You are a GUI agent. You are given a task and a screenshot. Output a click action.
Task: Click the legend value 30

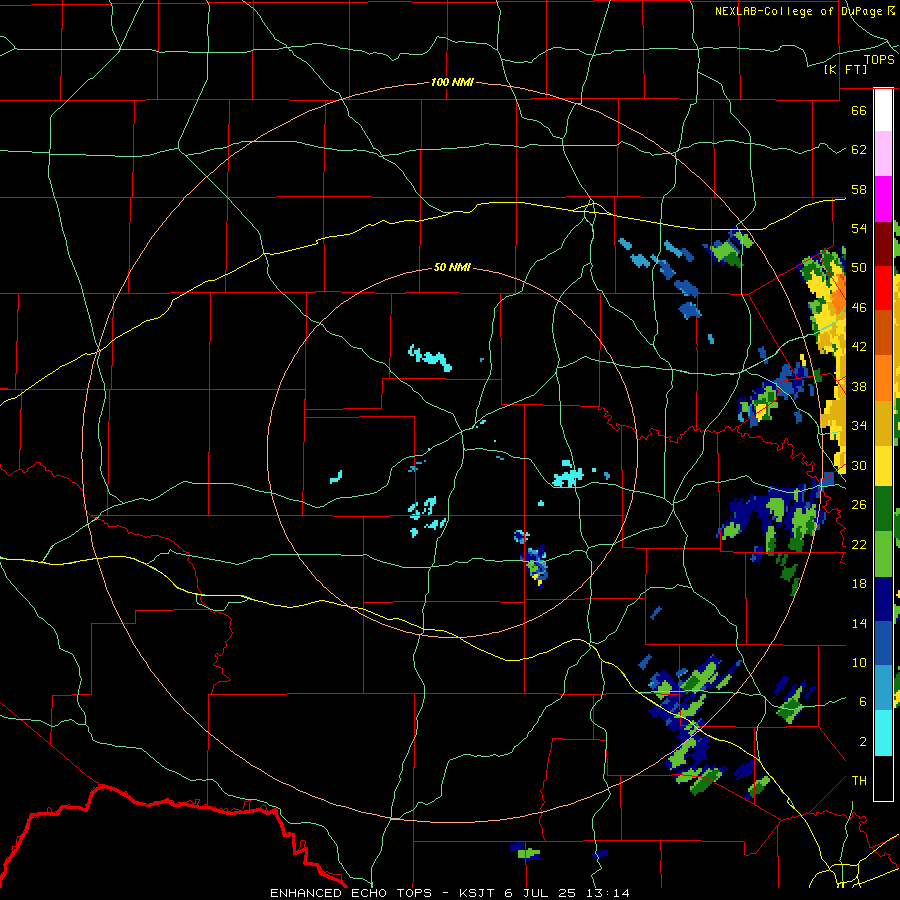(x=859, y=465)
